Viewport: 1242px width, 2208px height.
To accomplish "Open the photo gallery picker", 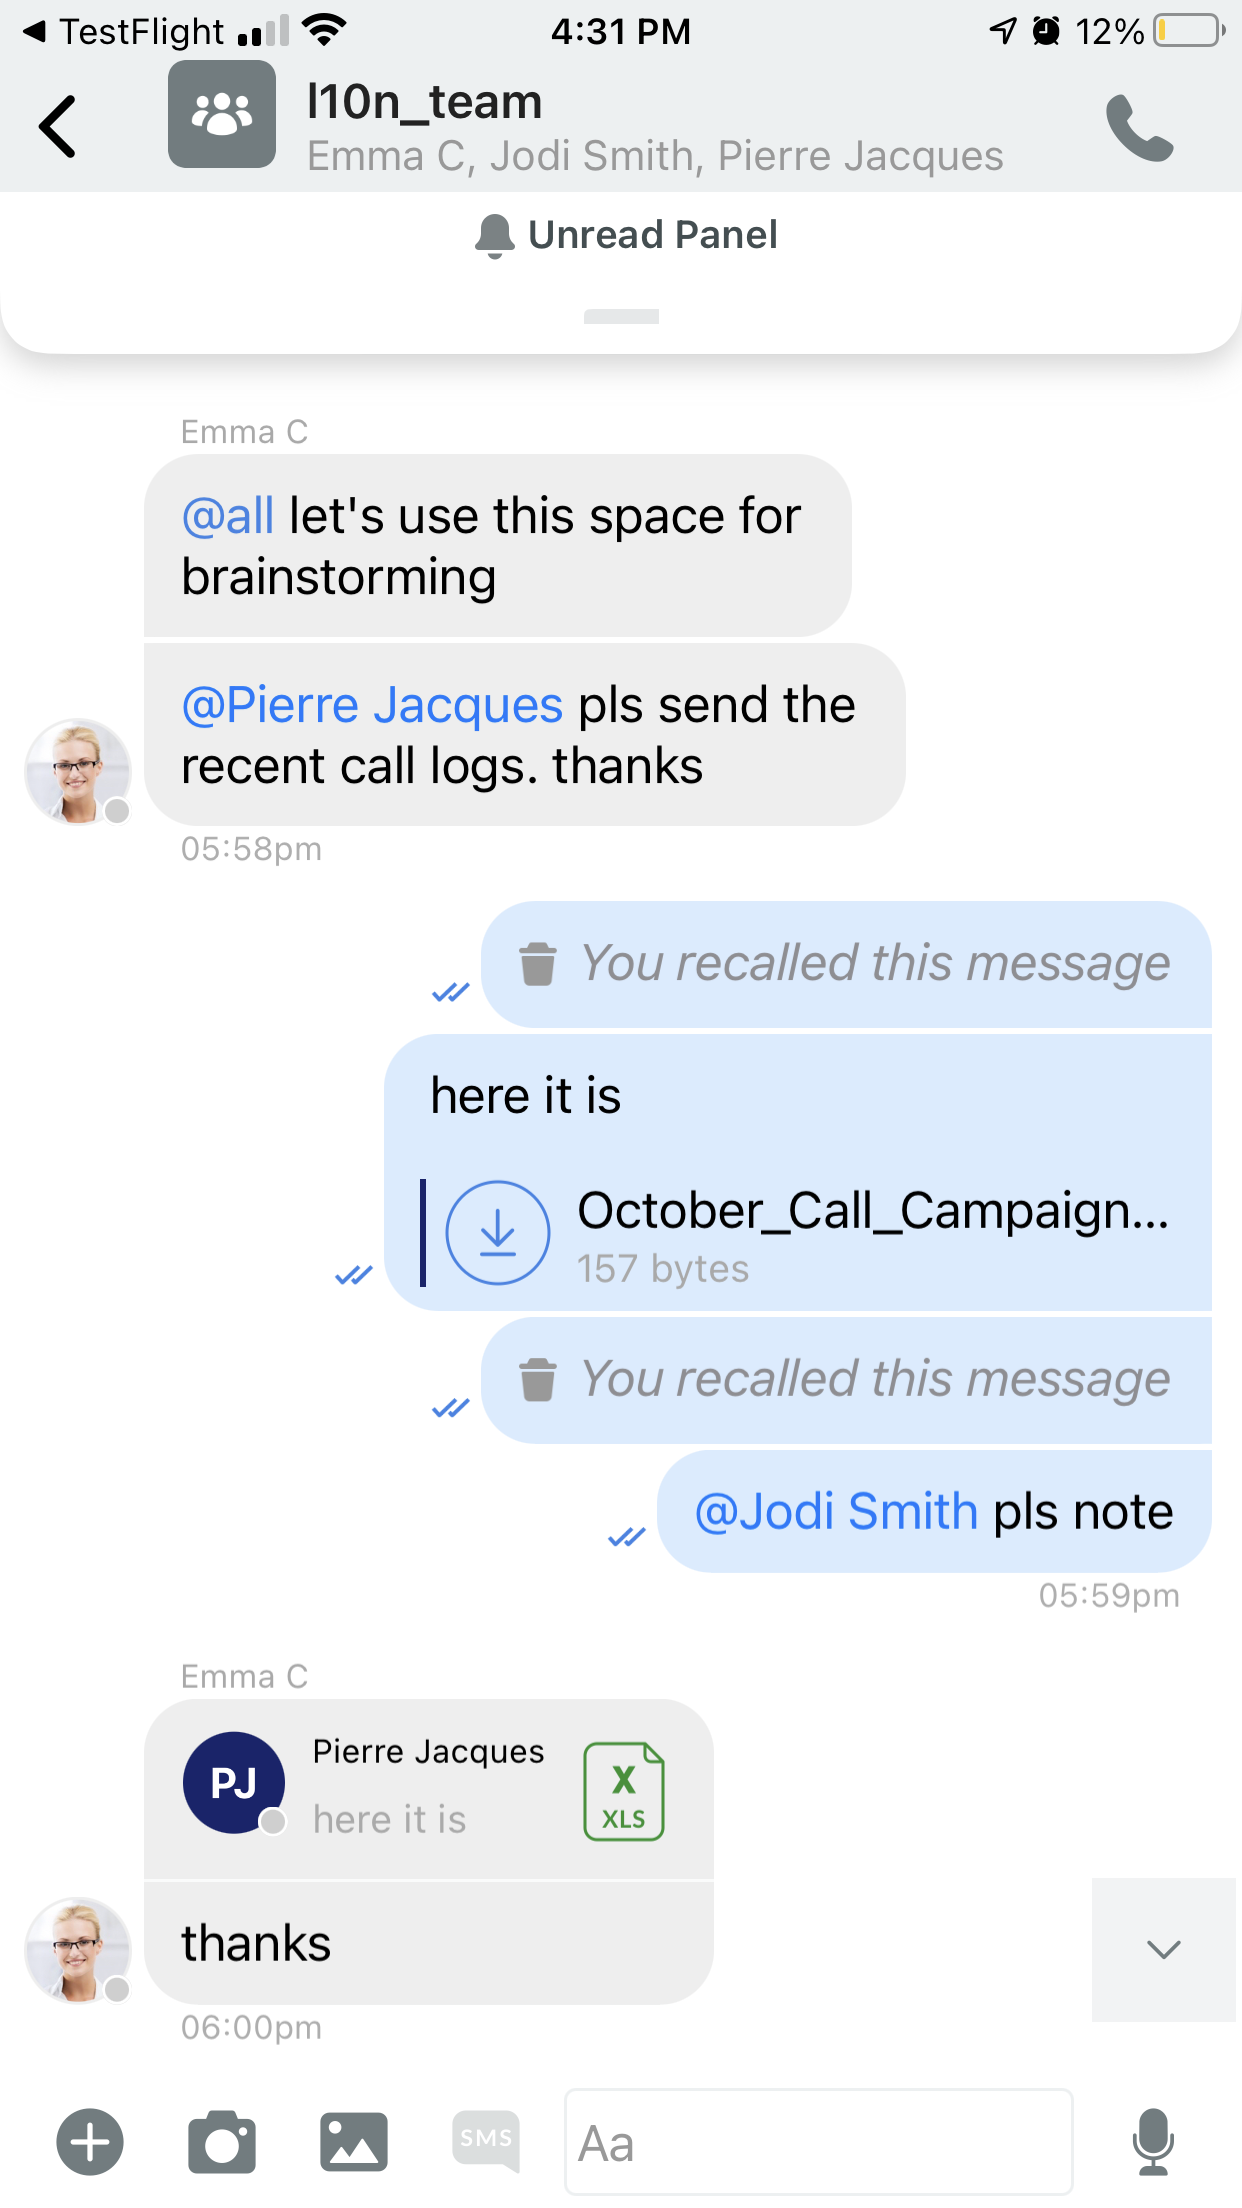I will 353,2142.
